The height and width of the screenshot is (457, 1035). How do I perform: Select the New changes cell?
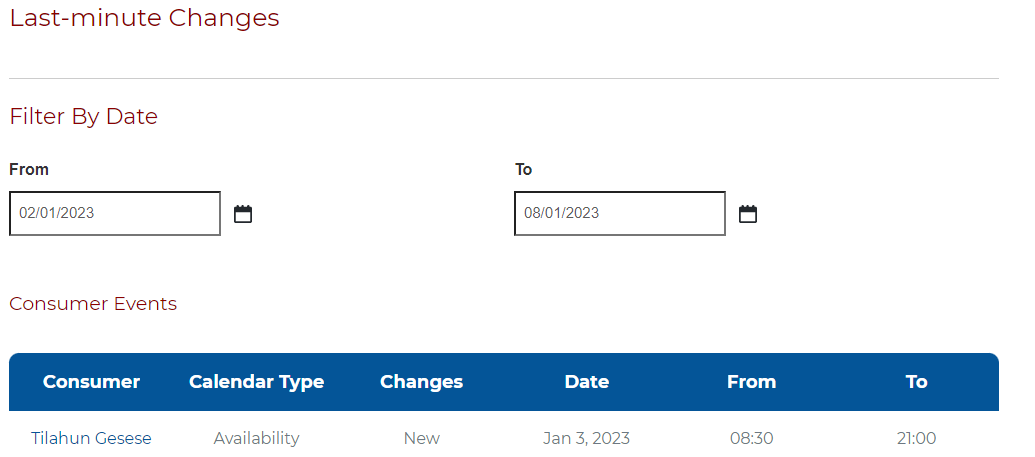[x=421, y=438]
